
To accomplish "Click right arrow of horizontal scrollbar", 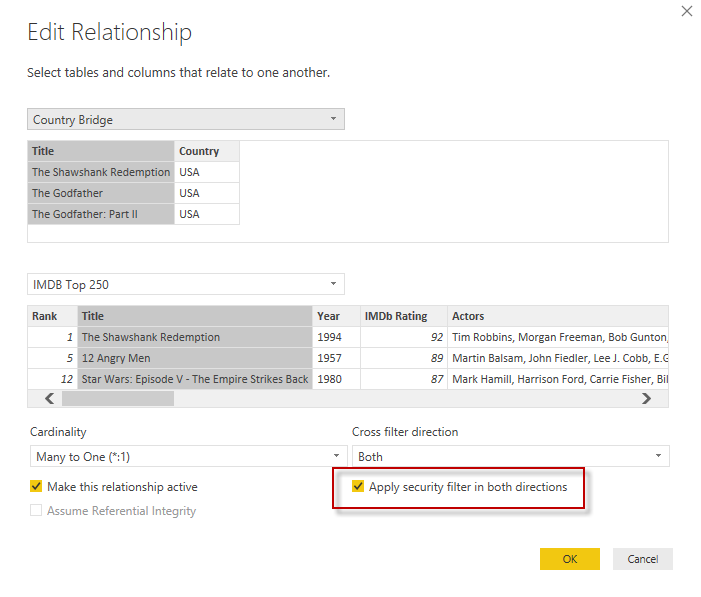I will pyautogui.click(x=646, y=398).
